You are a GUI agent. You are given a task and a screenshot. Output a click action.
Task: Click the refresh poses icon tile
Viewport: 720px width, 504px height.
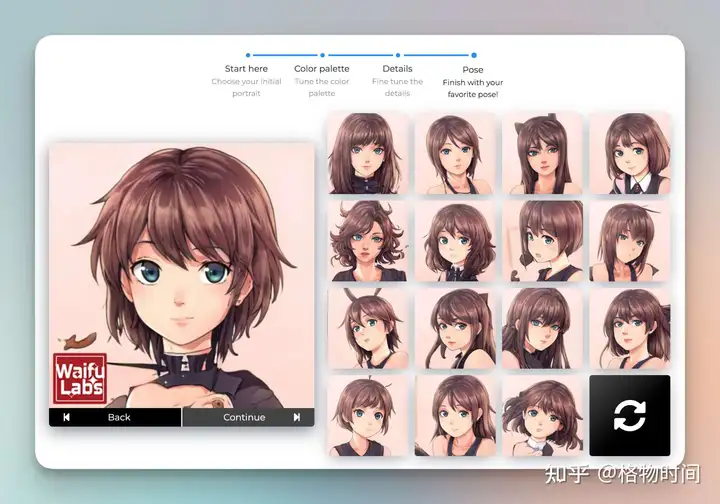point(630,415)
